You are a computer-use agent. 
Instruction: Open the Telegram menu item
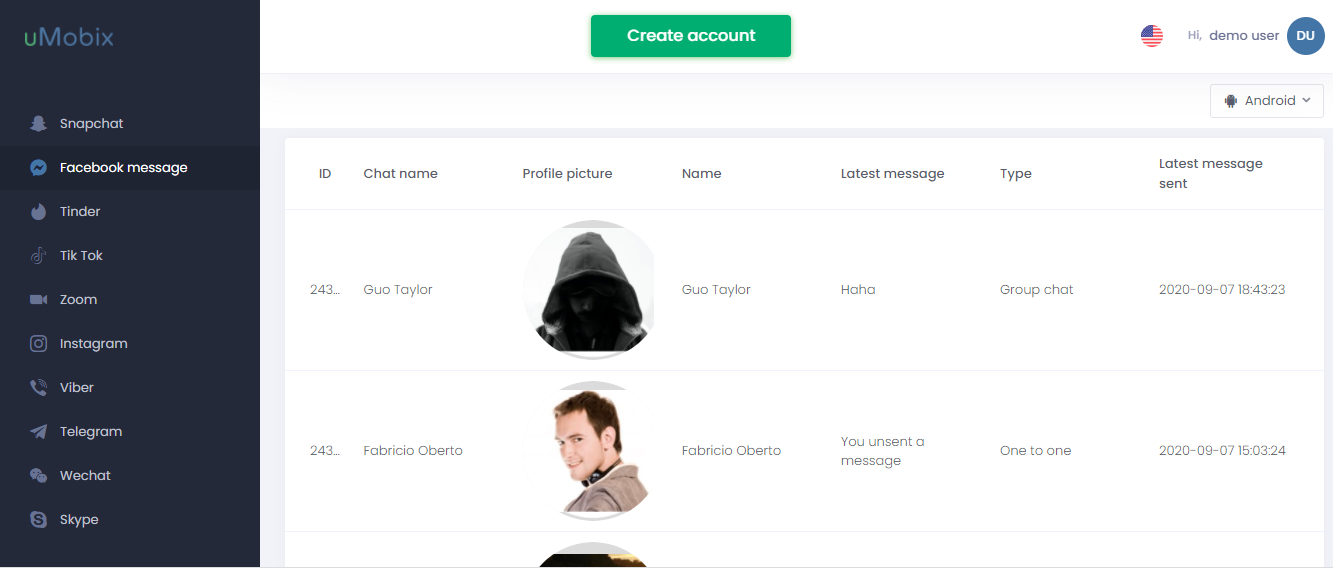pyautogui.click(x=91, y=432)
